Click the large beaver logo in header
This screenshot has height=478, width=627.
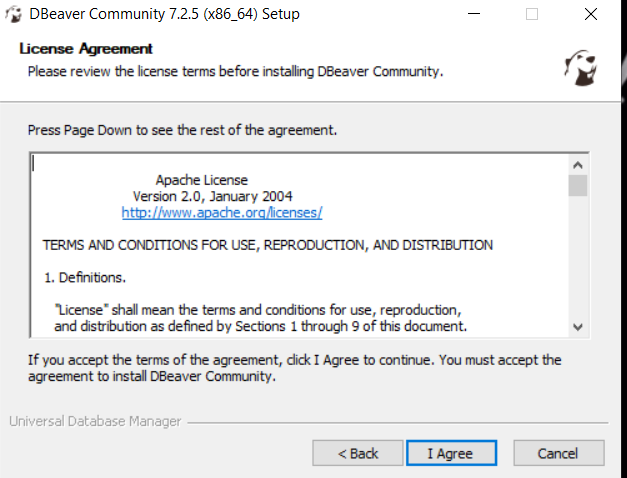(581, 67)
